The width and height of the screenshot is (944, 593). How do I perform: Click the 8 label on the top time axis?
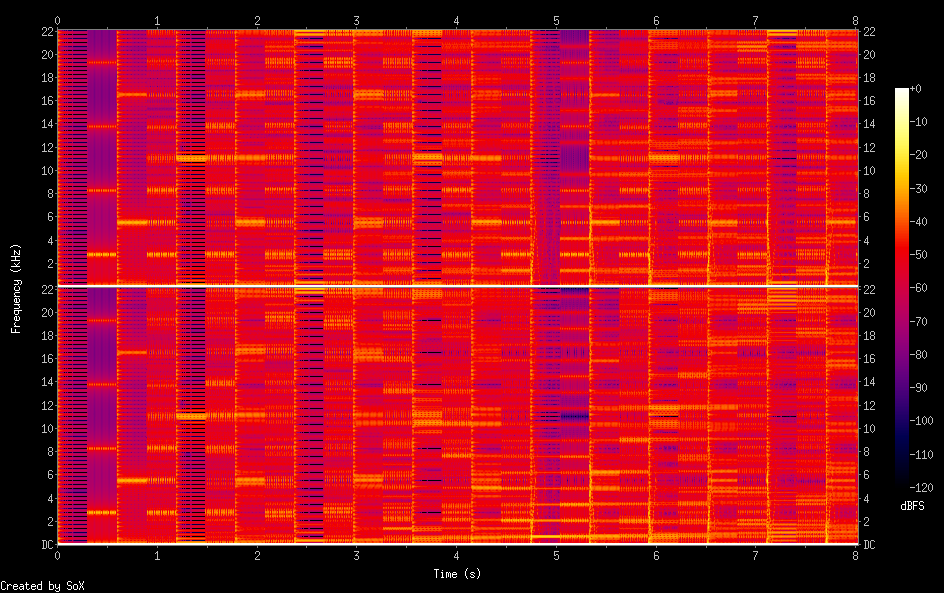(855, 20)
